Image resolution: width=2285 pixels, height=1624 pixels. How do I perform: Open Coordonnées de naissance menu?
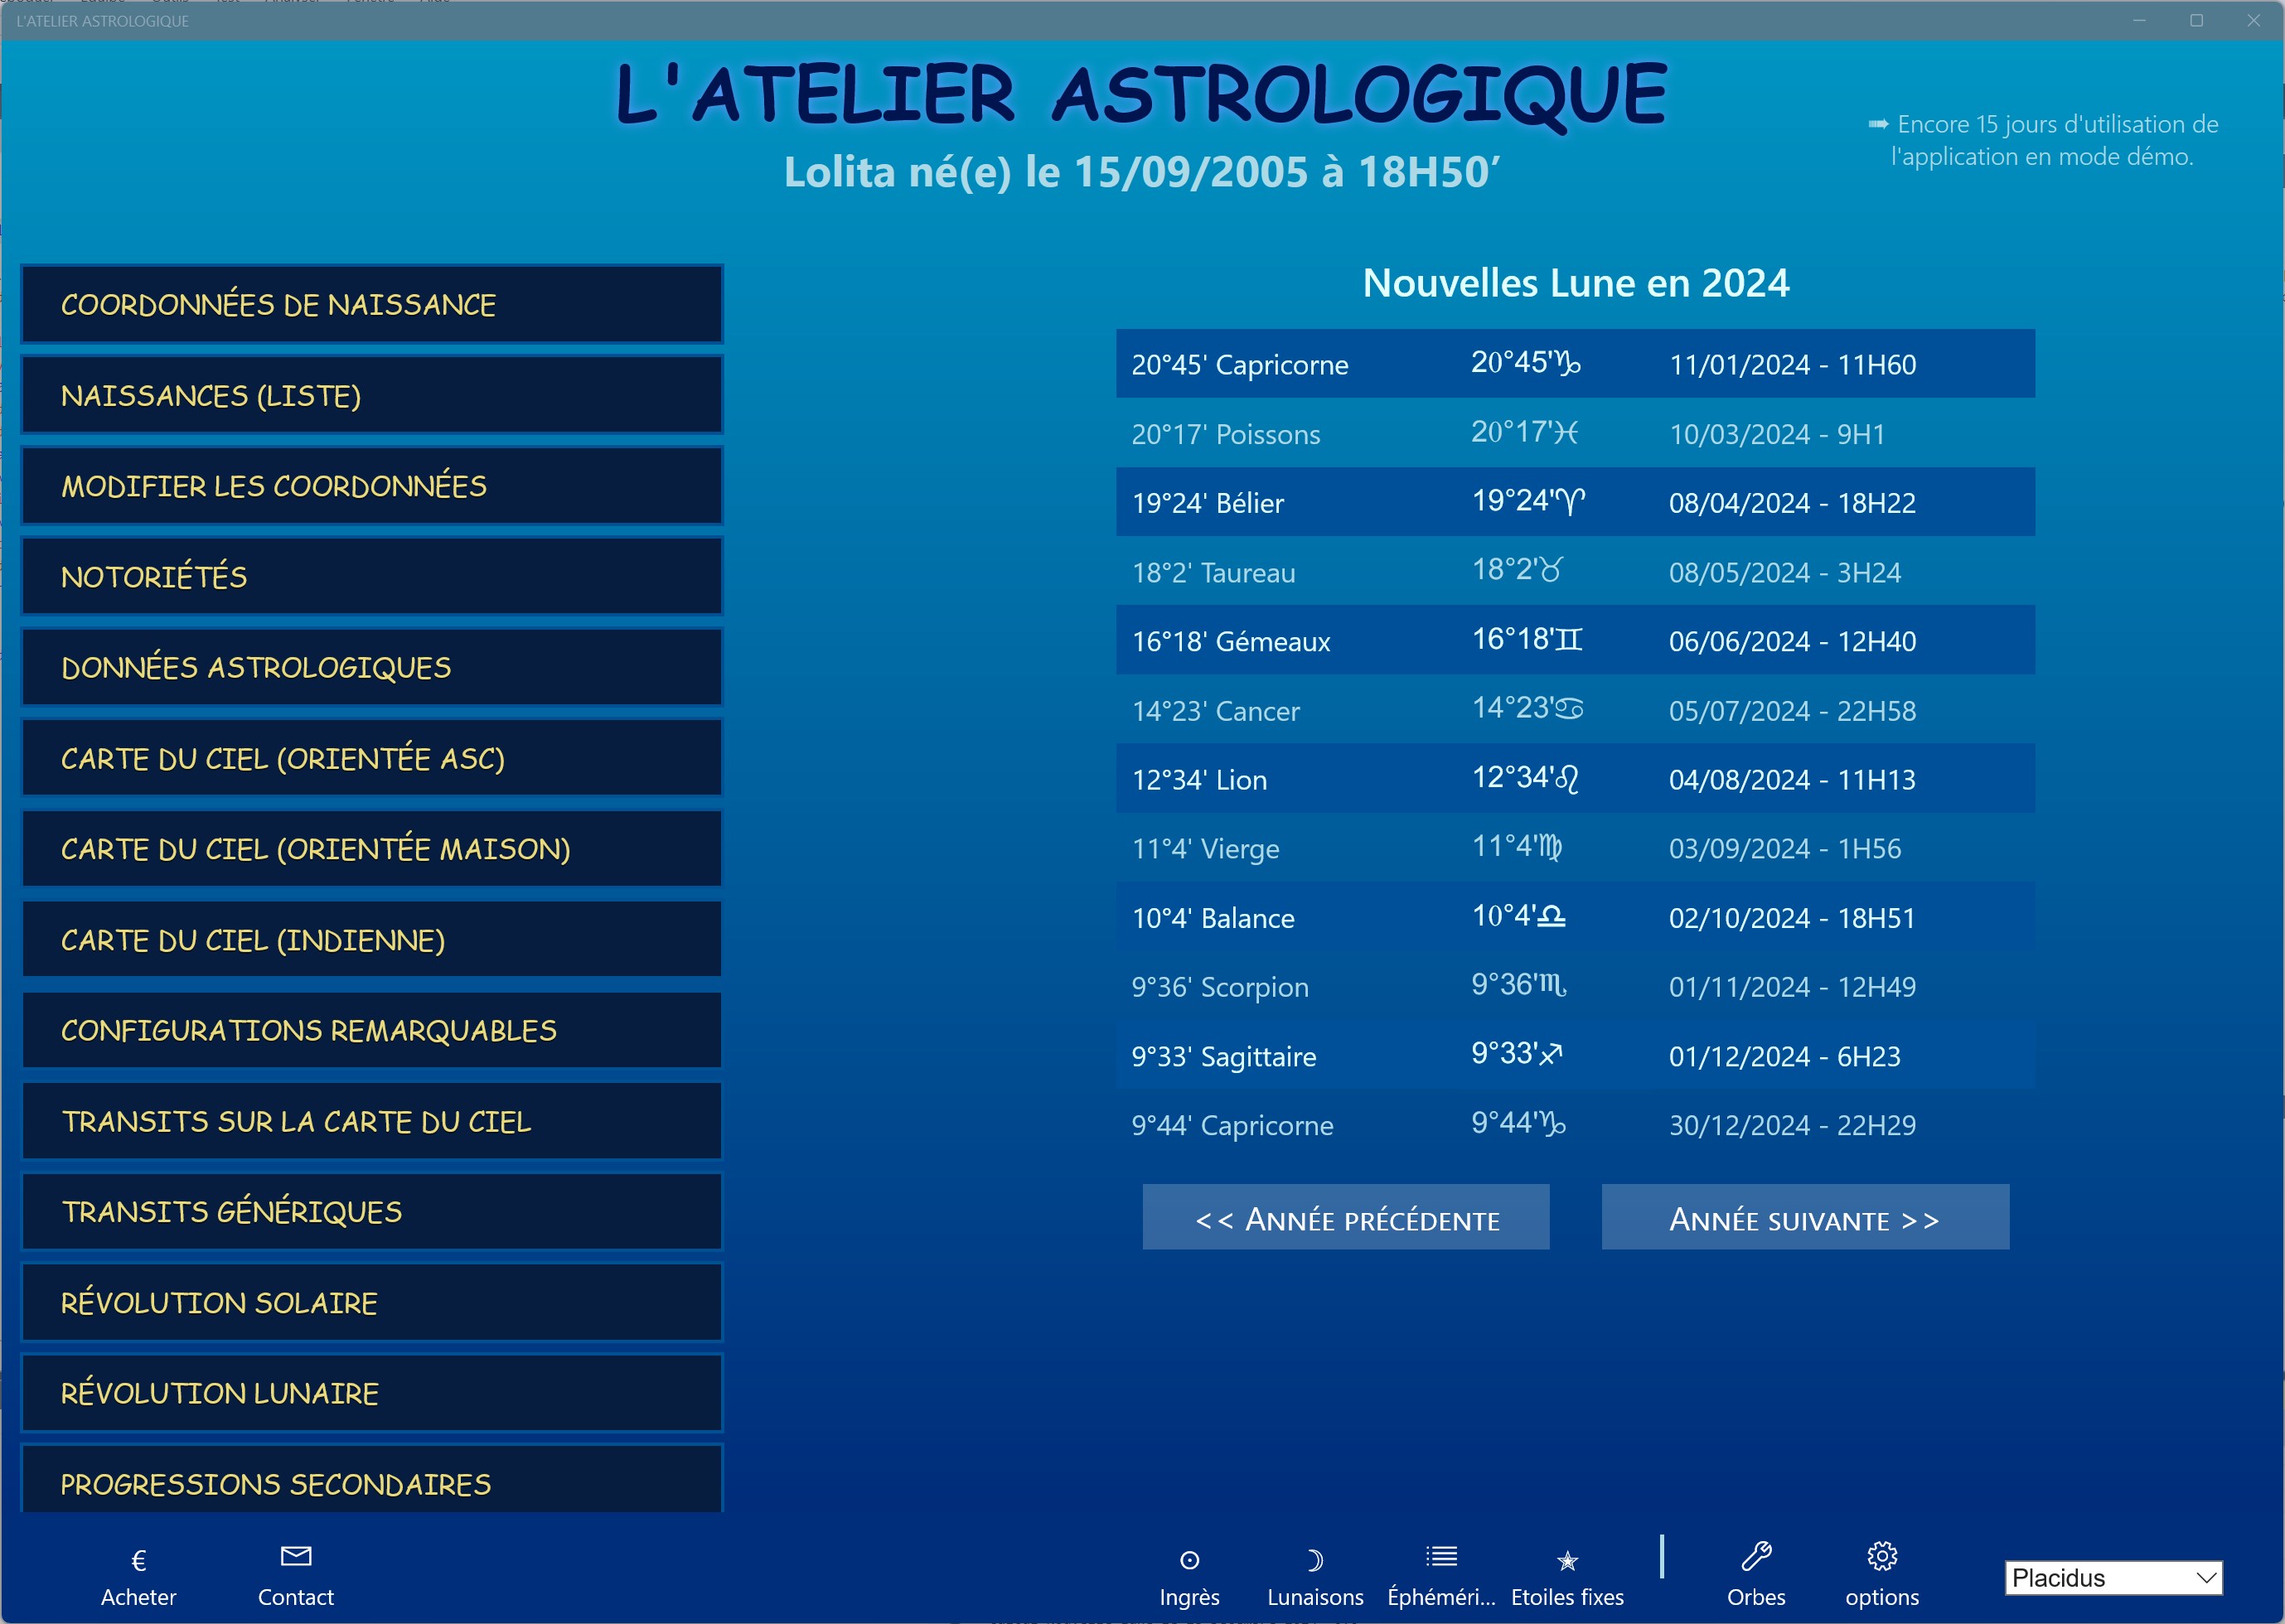click(371, 305)
